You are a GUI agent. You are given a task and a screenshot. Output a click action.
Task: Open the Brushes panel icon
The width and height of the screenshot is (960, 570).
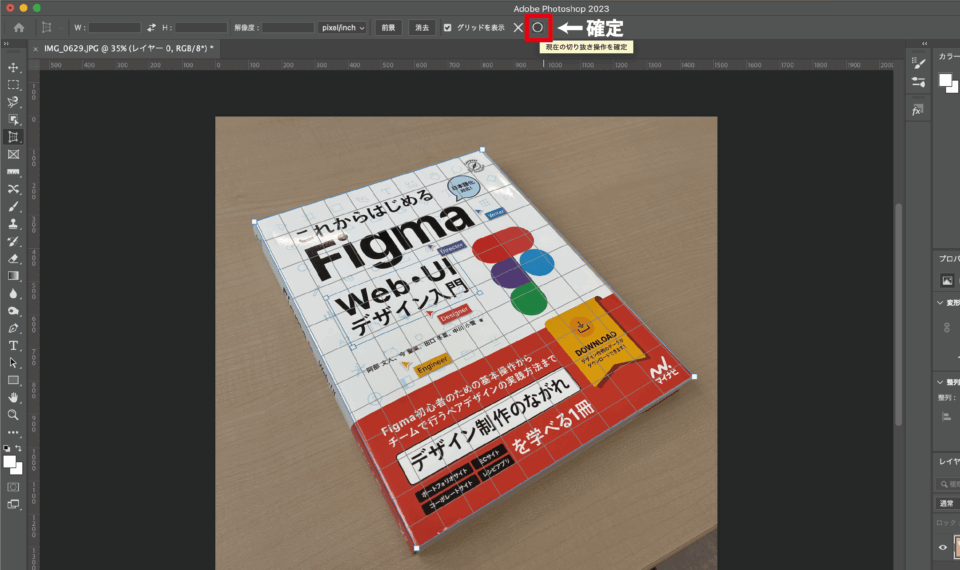tap(918, 62)
